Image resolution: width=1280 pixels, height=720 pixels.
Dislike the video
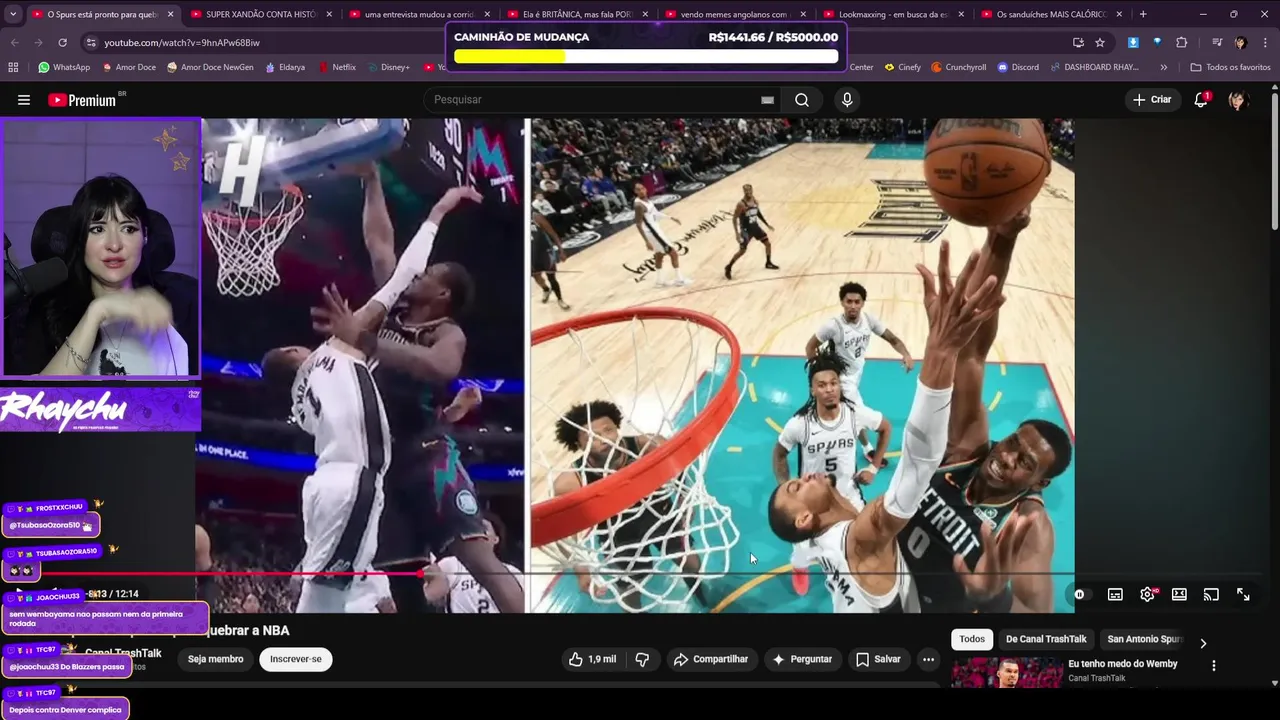(x=642, y=659)
